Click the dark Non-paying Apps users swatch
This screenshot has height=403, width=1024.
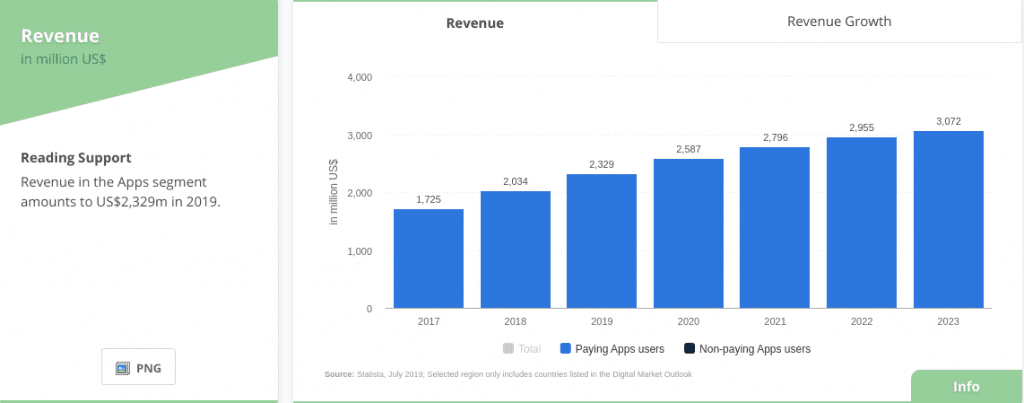(x=689, y=349)
